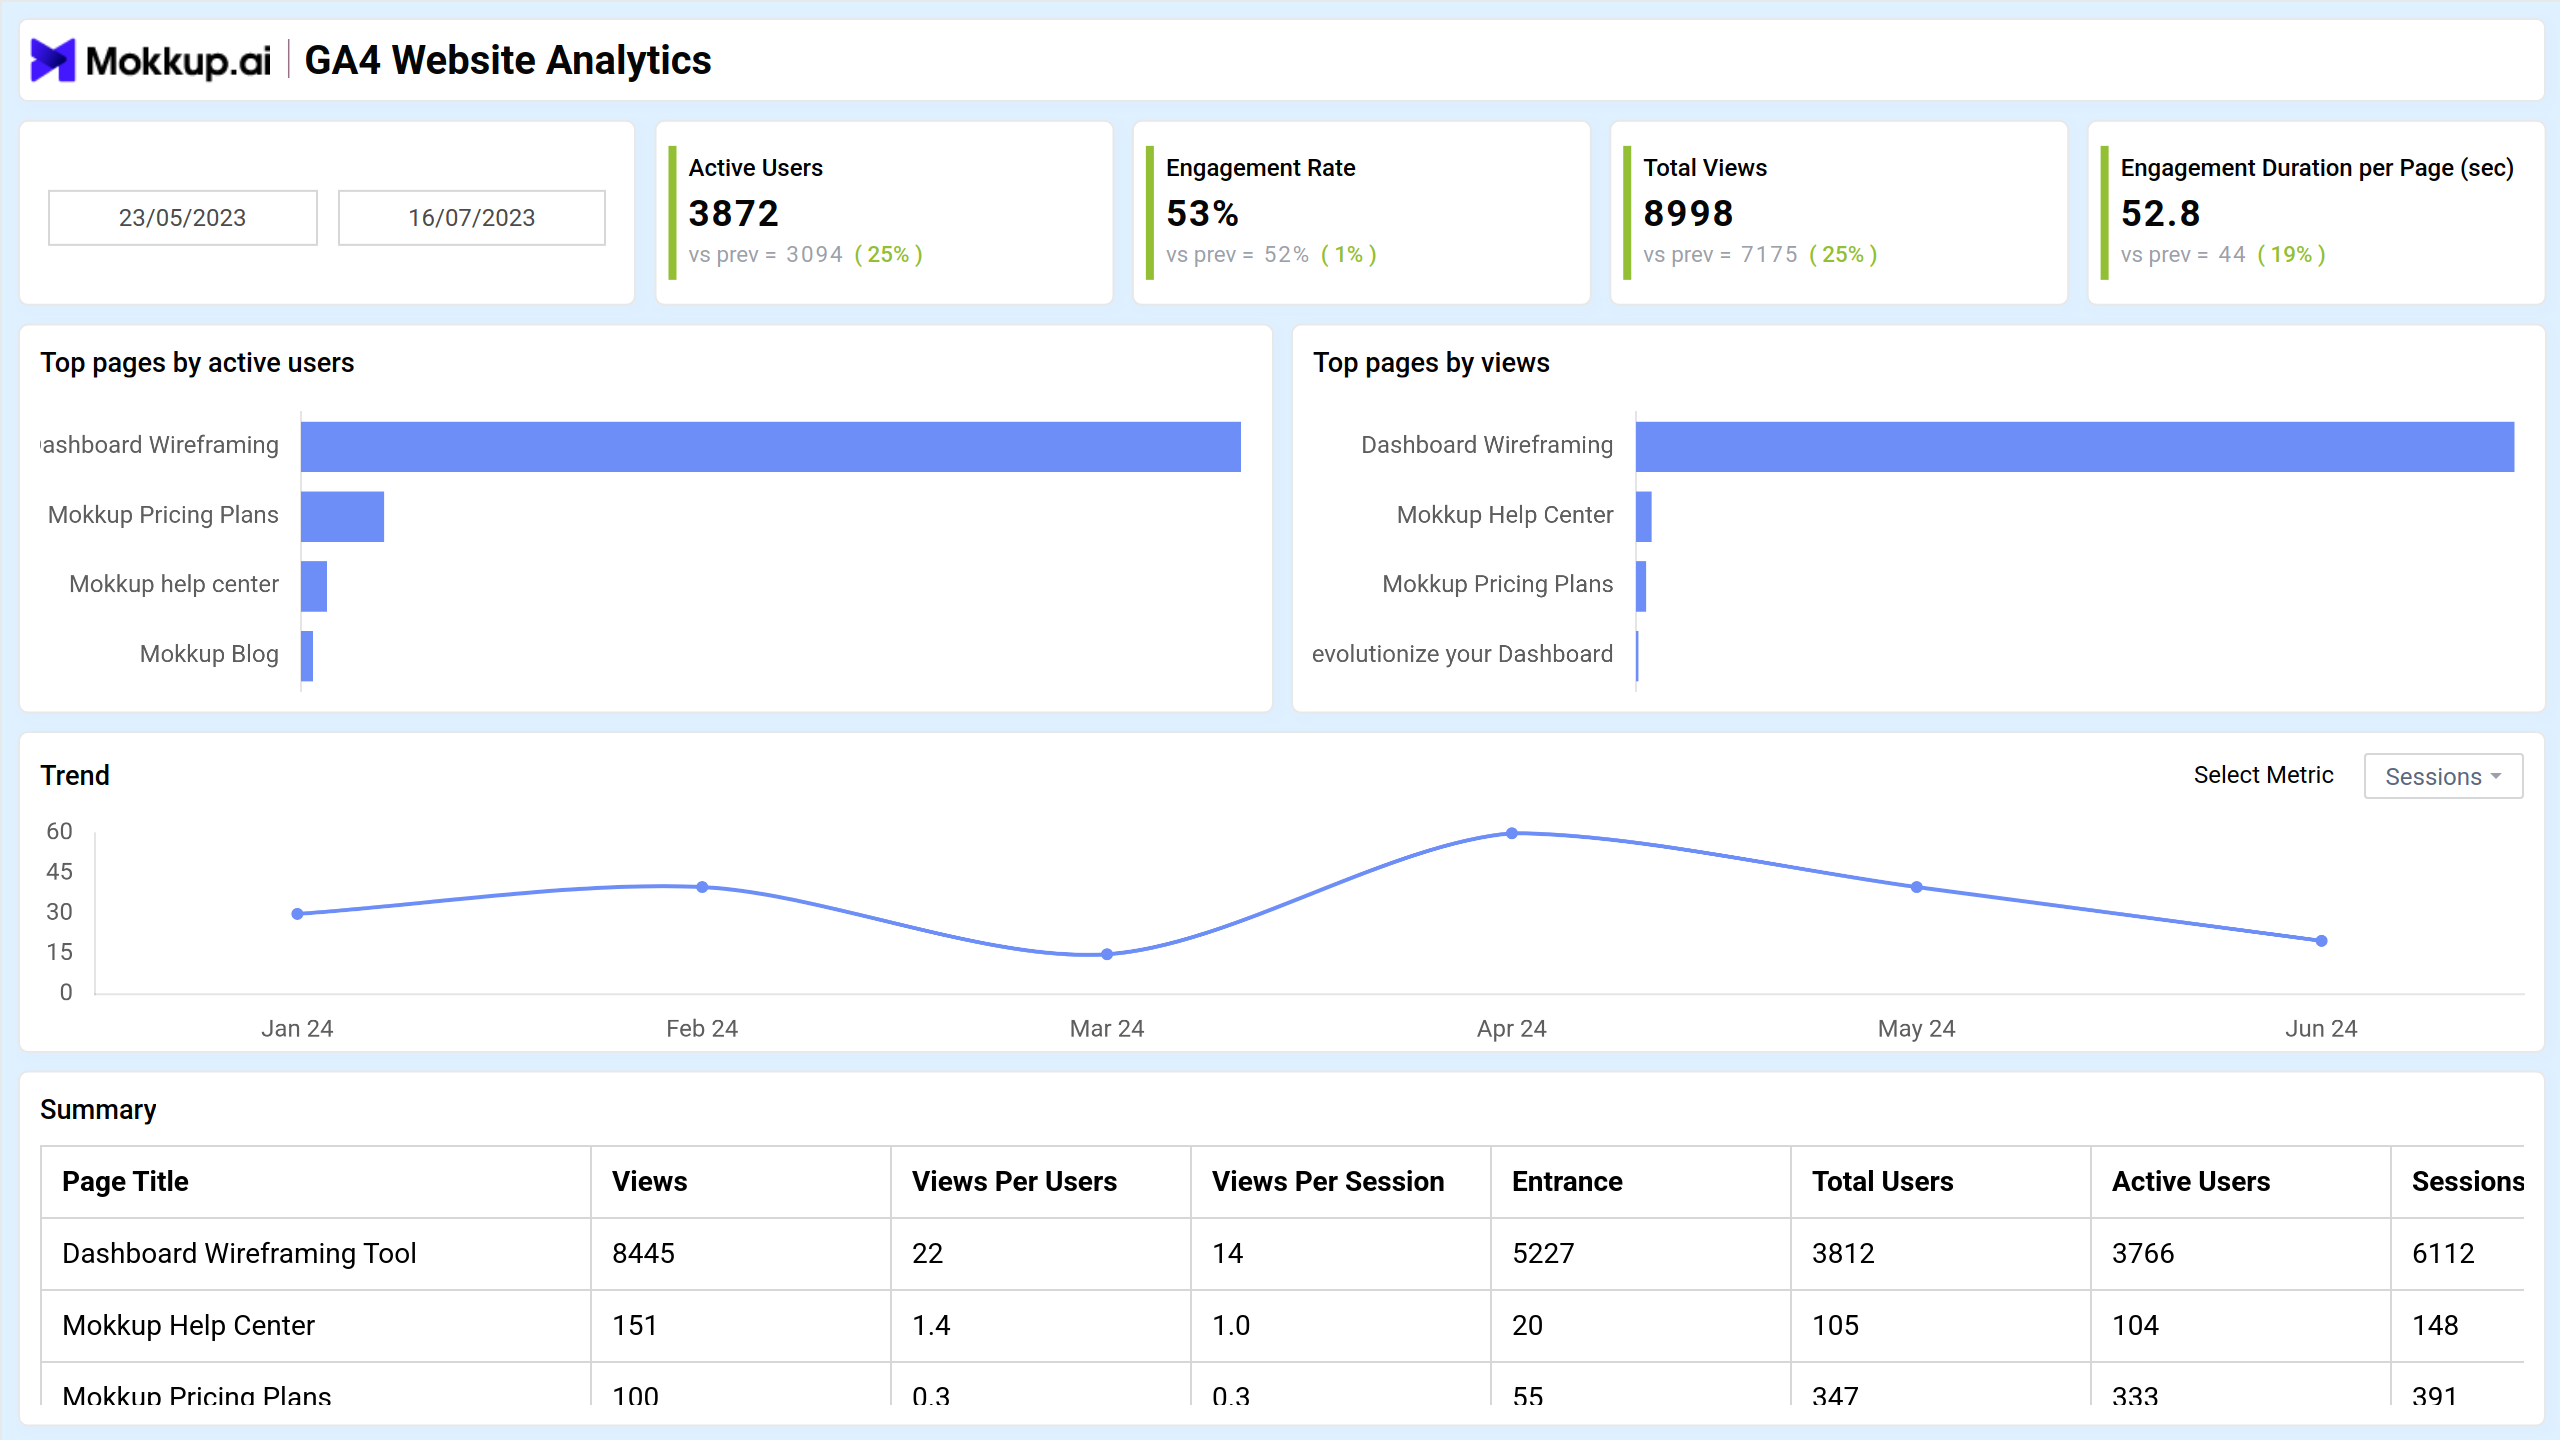This screenshot has width=2560, height=1440.
Task: Click the Jan 24 point on Trend line
Action: pos(297,914)
